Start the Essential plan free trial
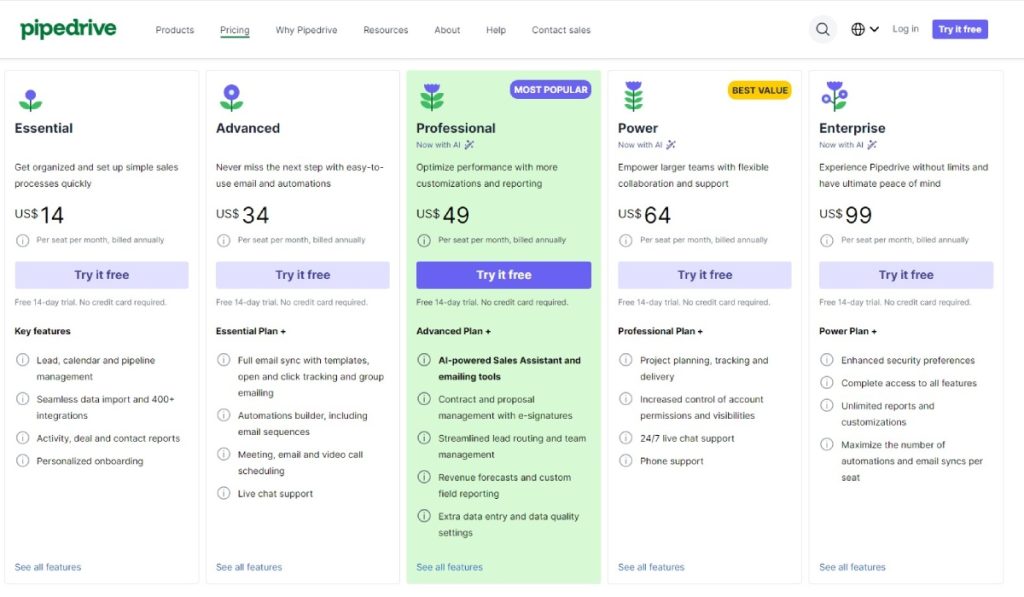This screenshot has width=1024, height=597. [x=102, y=275]
